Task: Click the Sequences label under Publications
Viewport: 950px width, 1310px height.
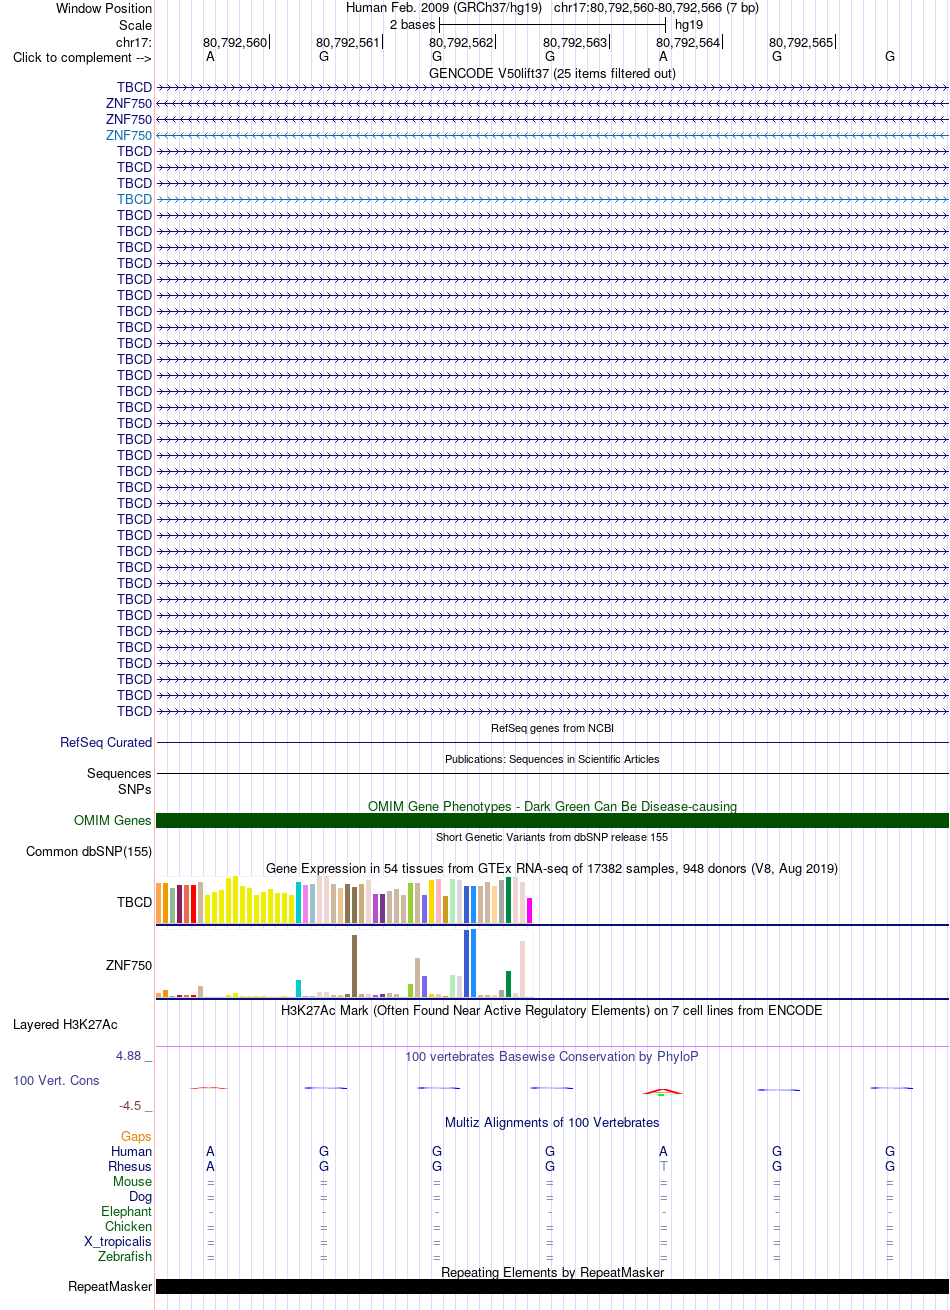Action: [119, 774]
